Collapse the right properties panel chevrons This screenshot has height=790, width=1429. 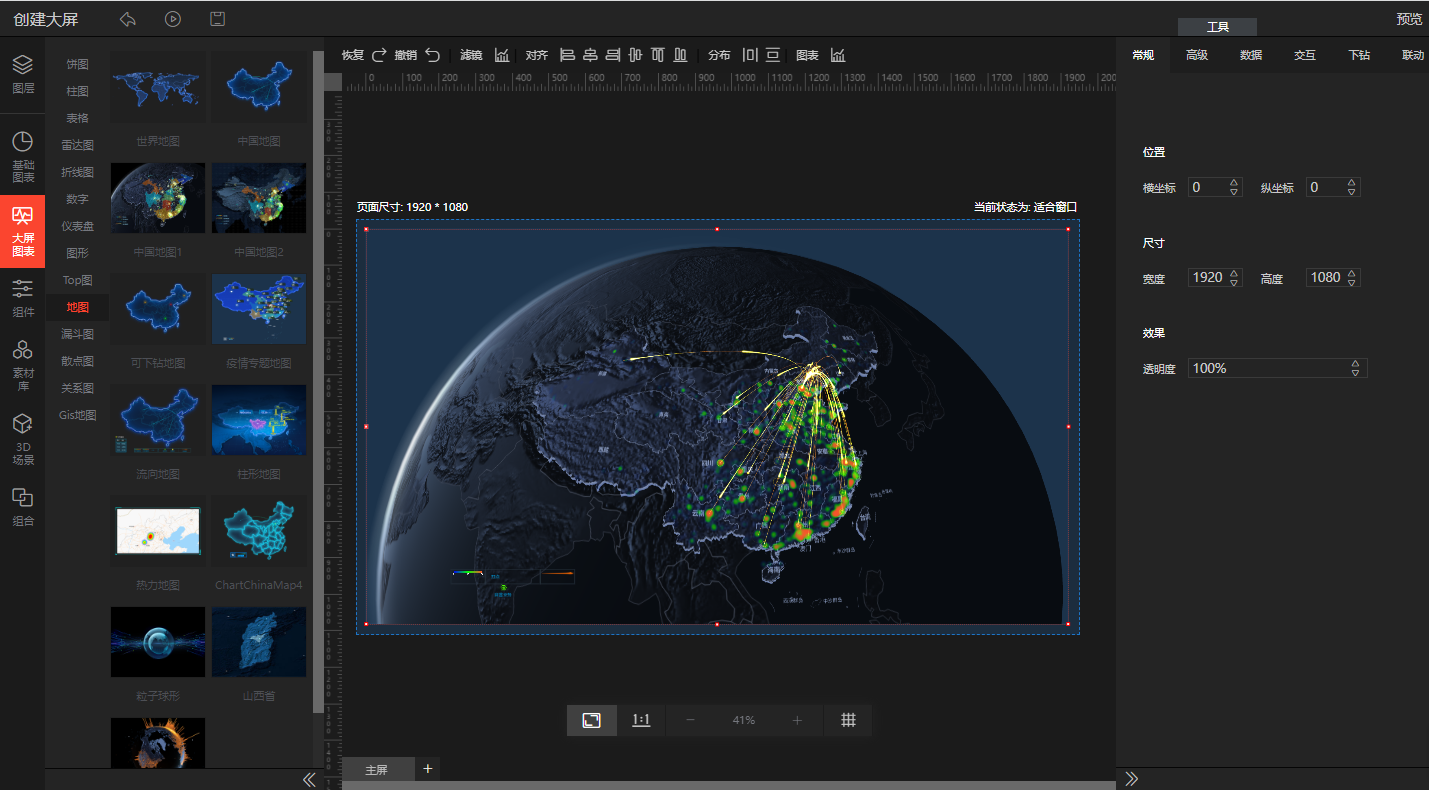(1132, 779)
